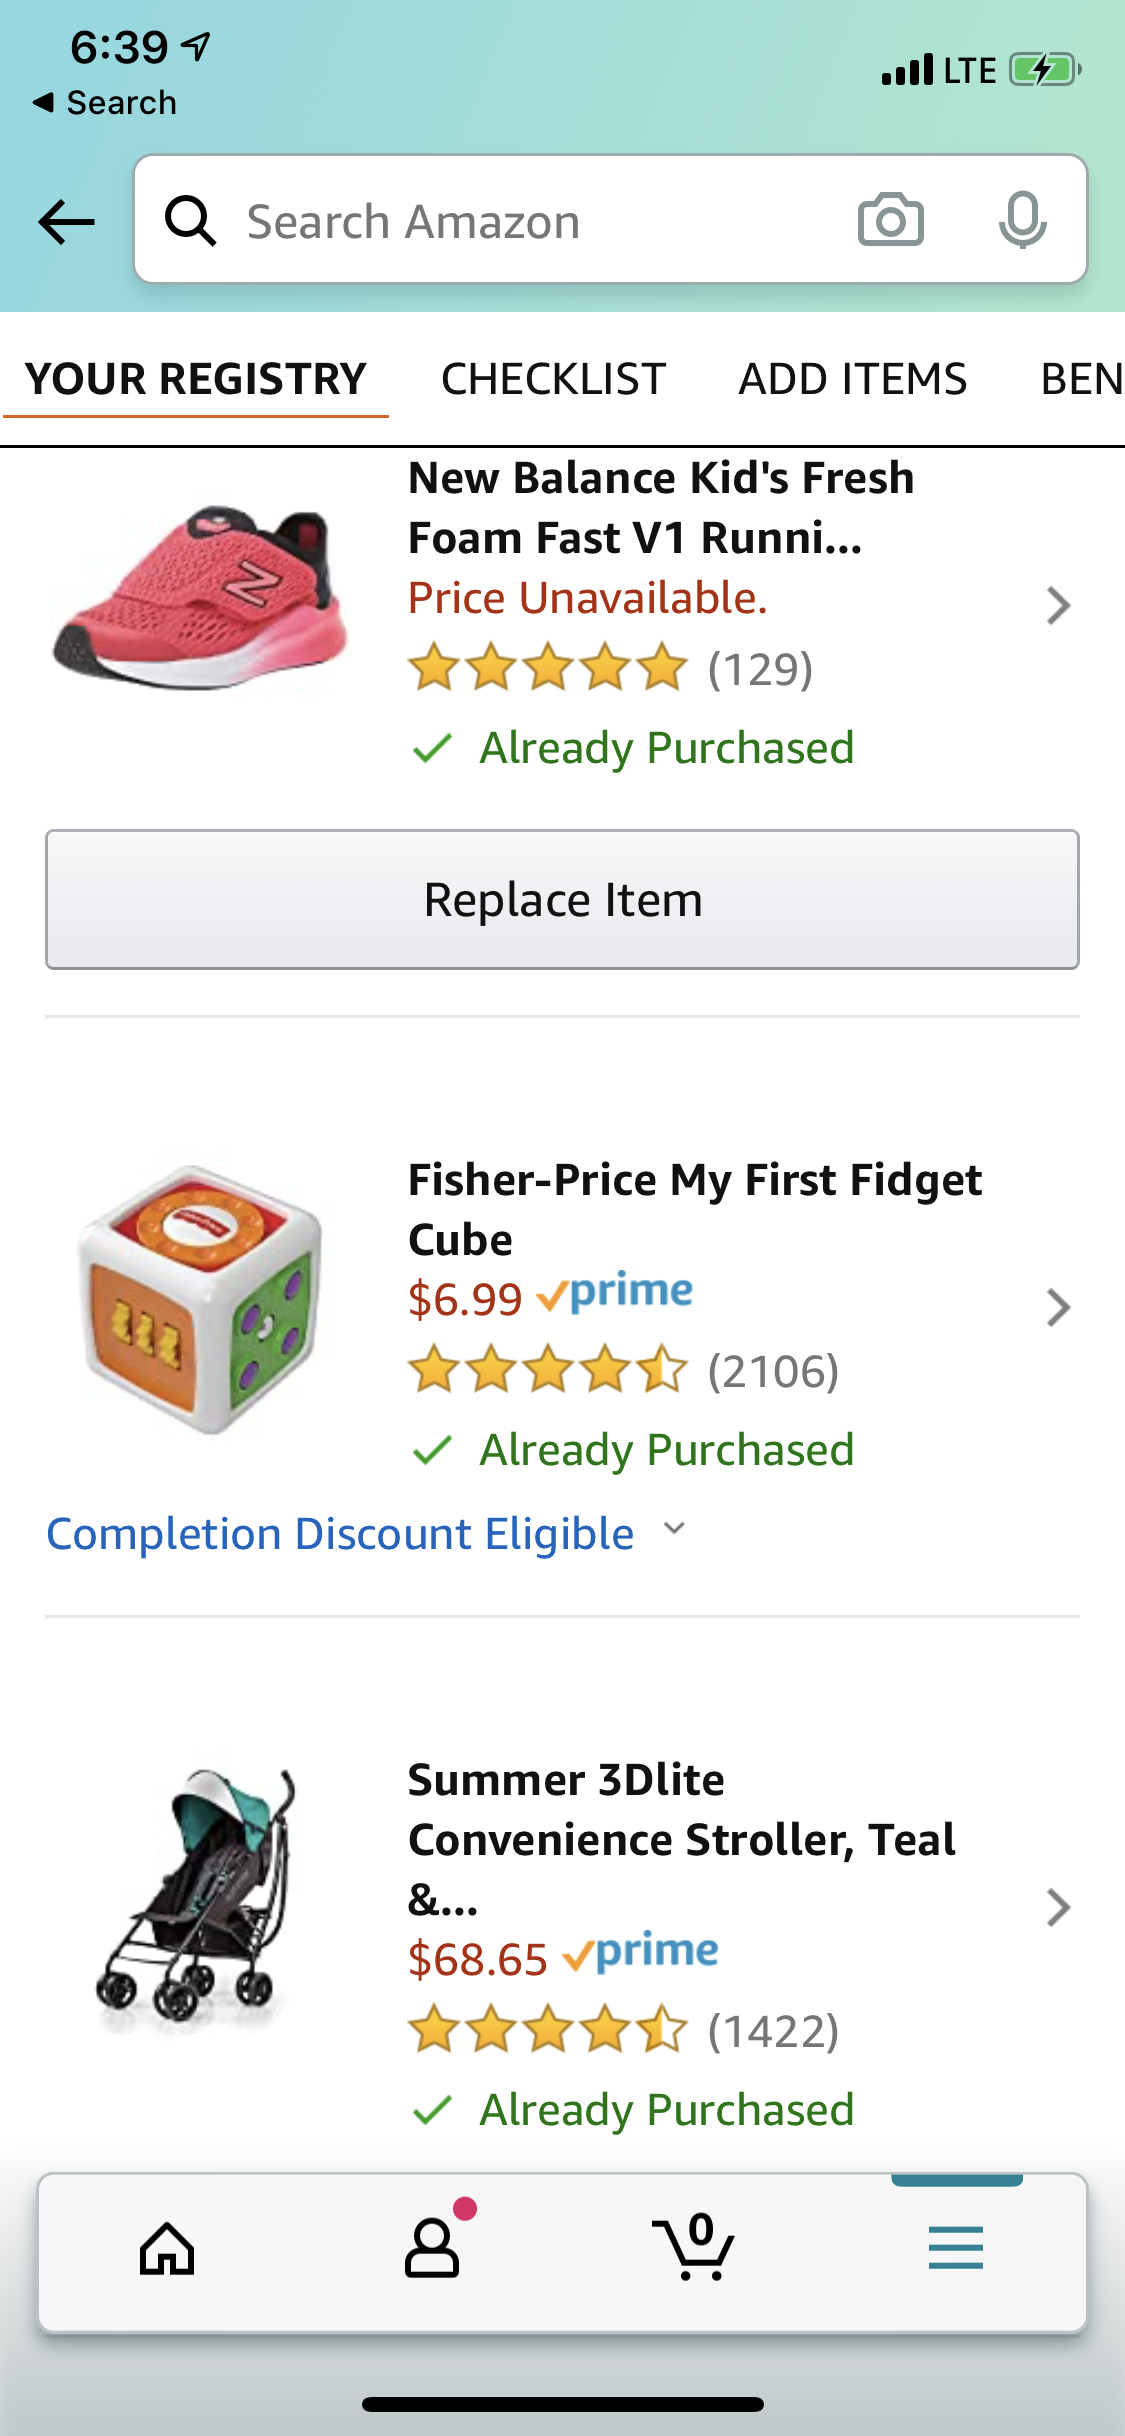
Task: Select the Your Registry tab
Action: click(x=196, y=380)
